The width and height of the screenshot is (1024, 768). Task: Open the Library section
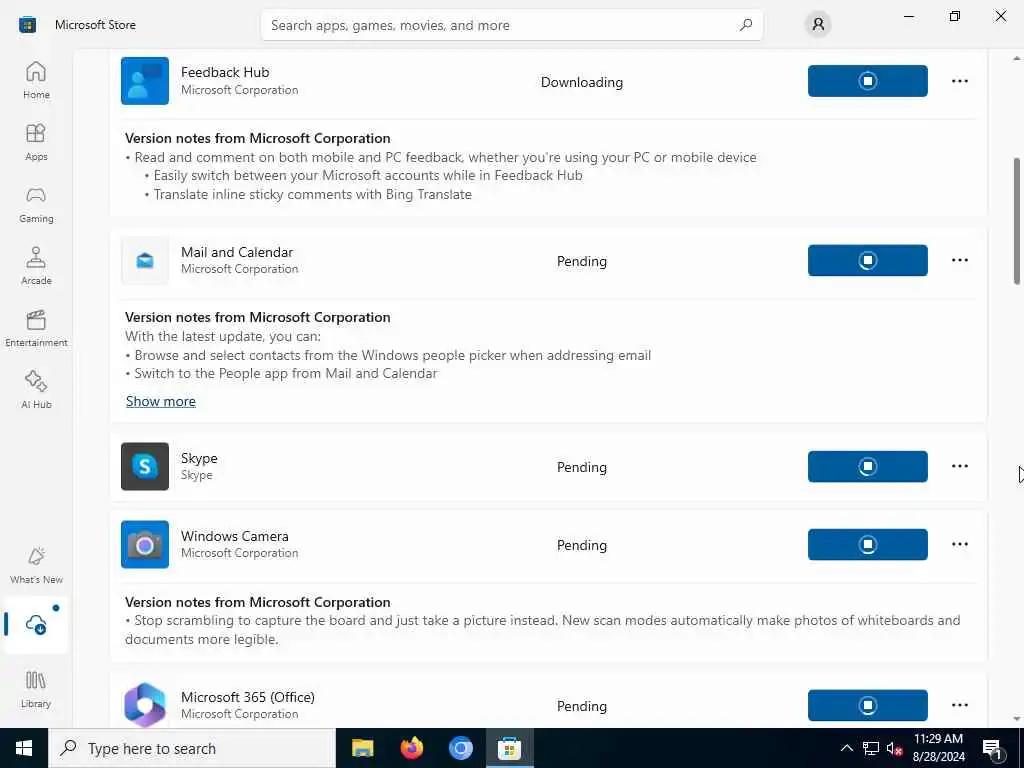[36, 690]
